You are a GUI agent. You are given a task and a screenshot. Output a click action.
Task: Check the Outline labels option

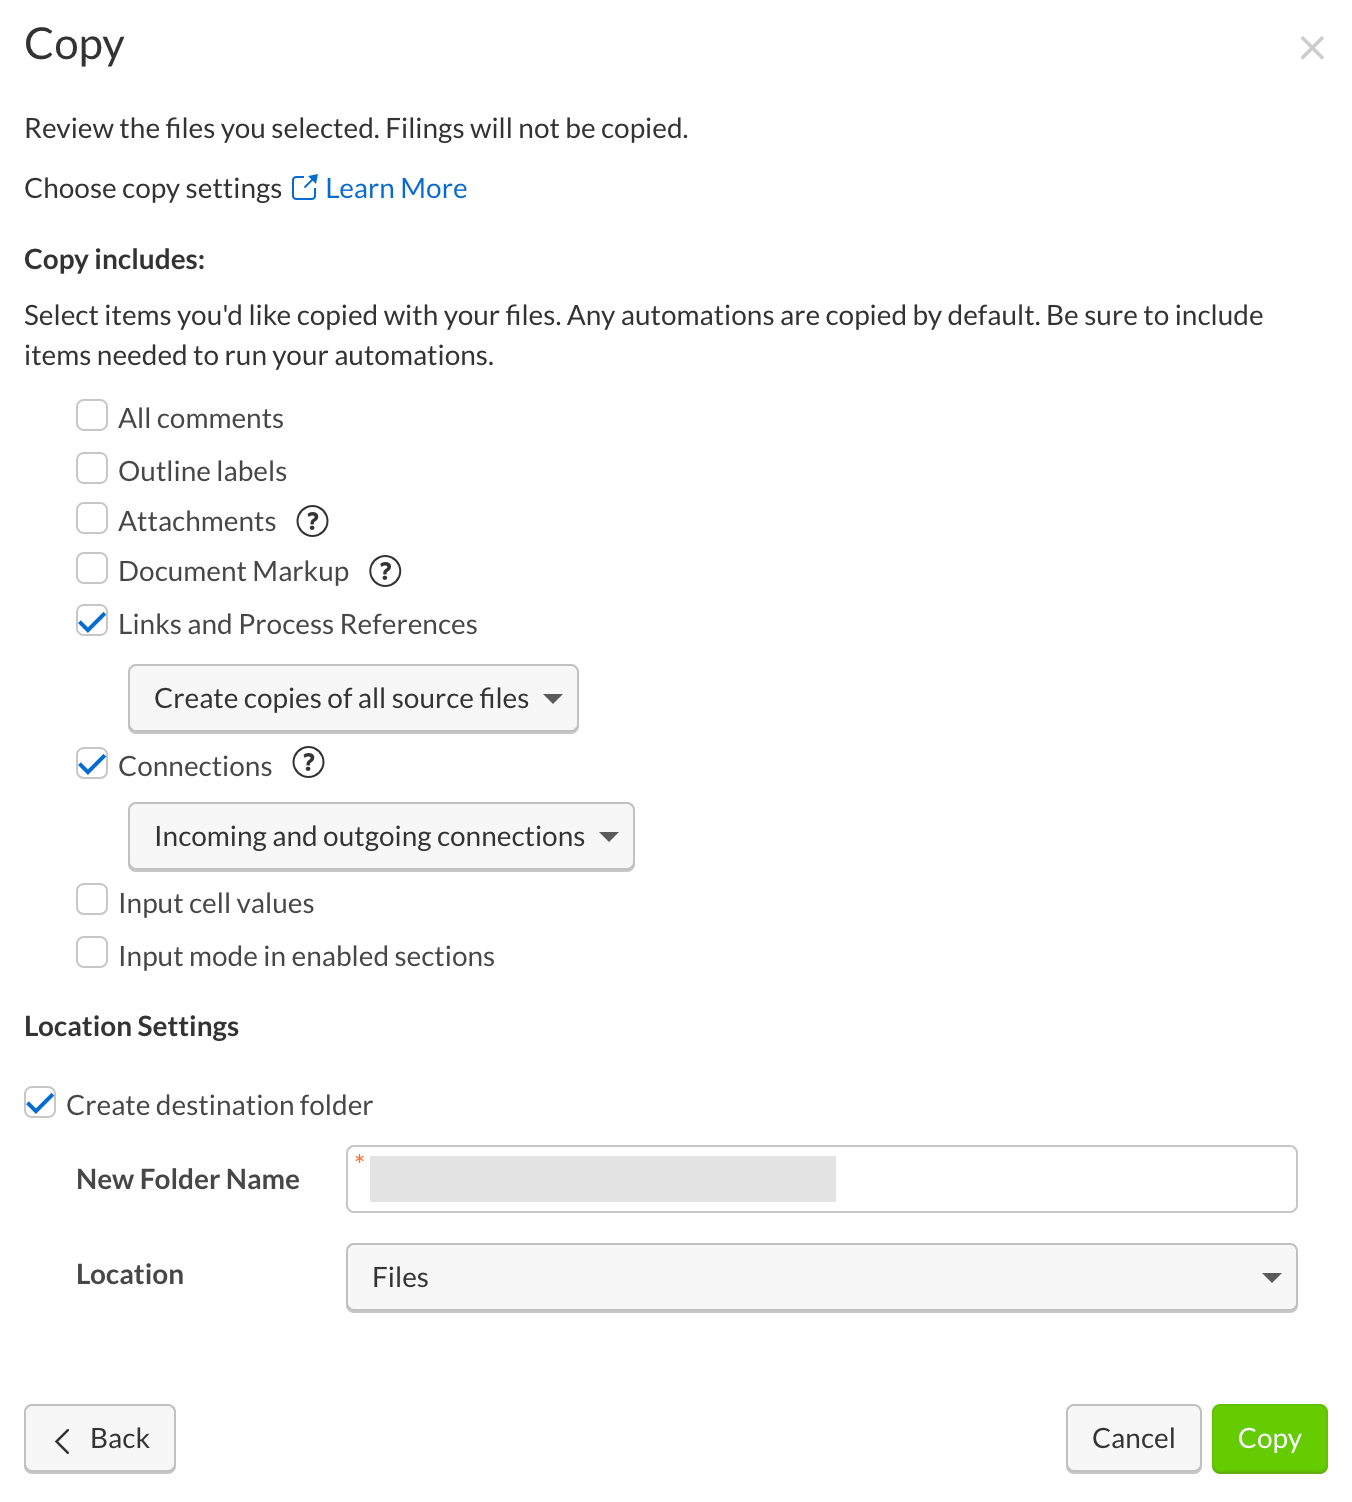(92, 468)
